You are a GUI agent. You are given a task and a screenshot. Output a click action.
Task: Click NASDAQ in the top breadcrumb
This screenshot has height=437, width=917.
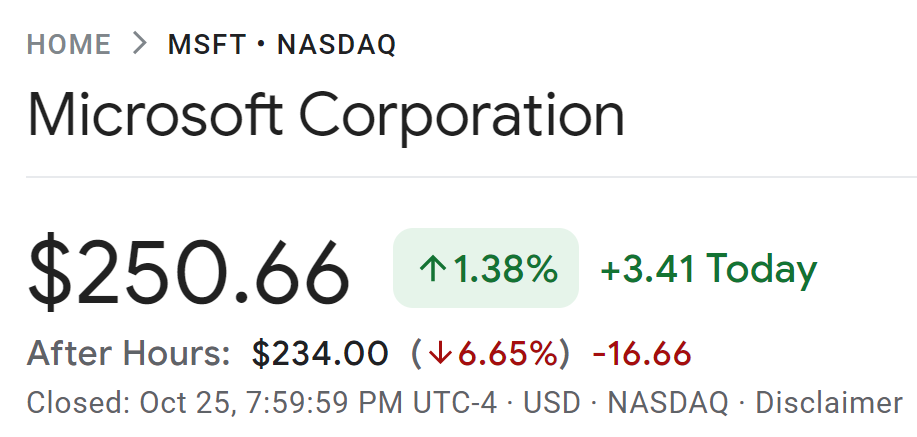[x=336, y=44]
